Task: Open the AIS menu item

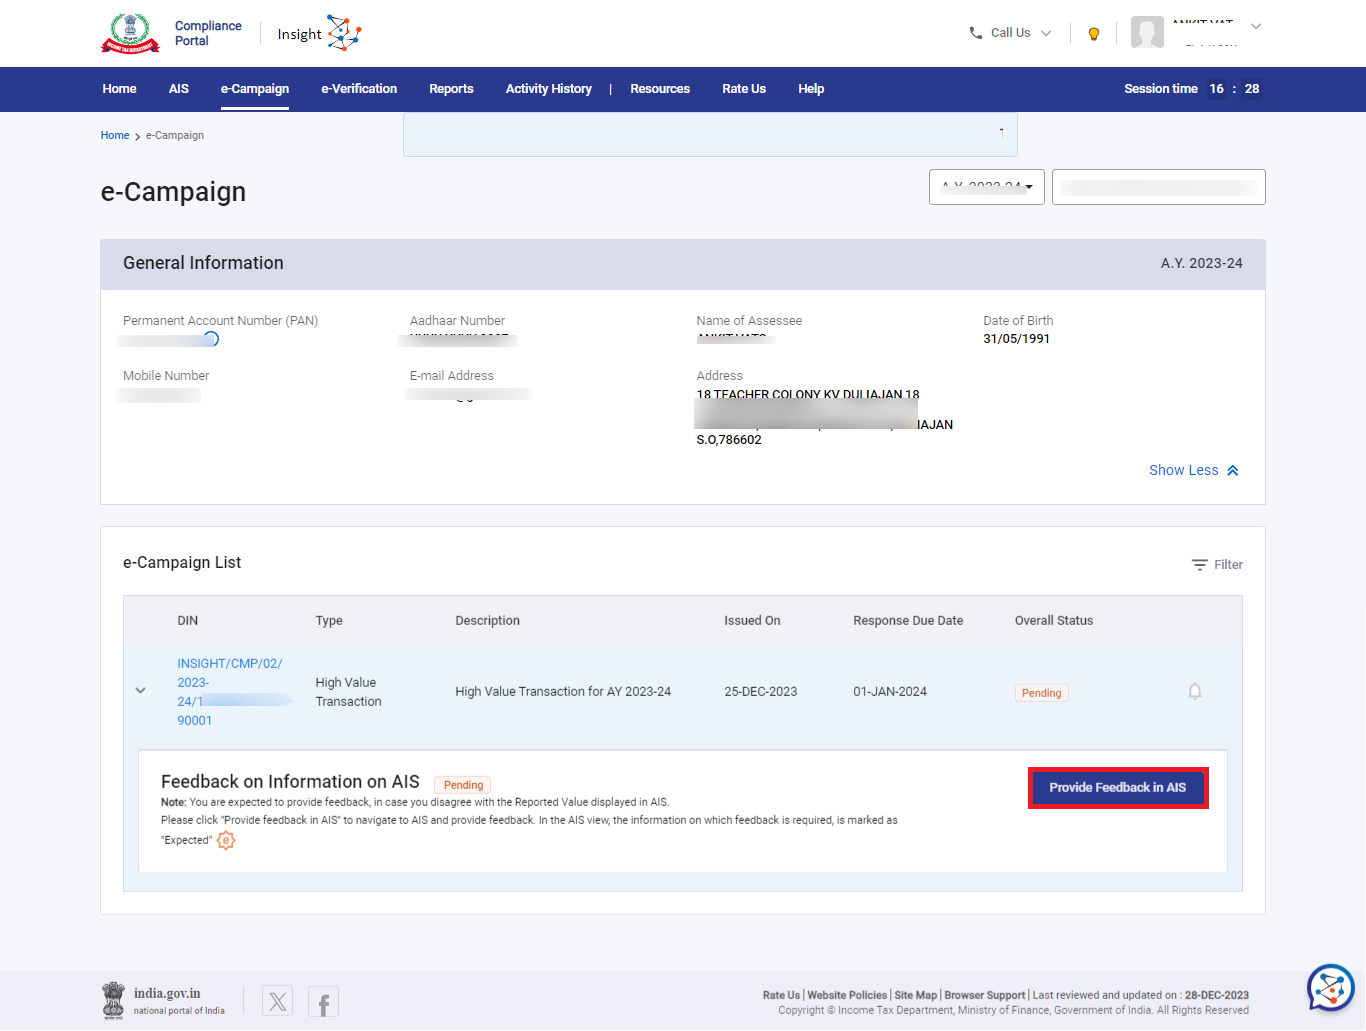Action: [x=179, y=89]
